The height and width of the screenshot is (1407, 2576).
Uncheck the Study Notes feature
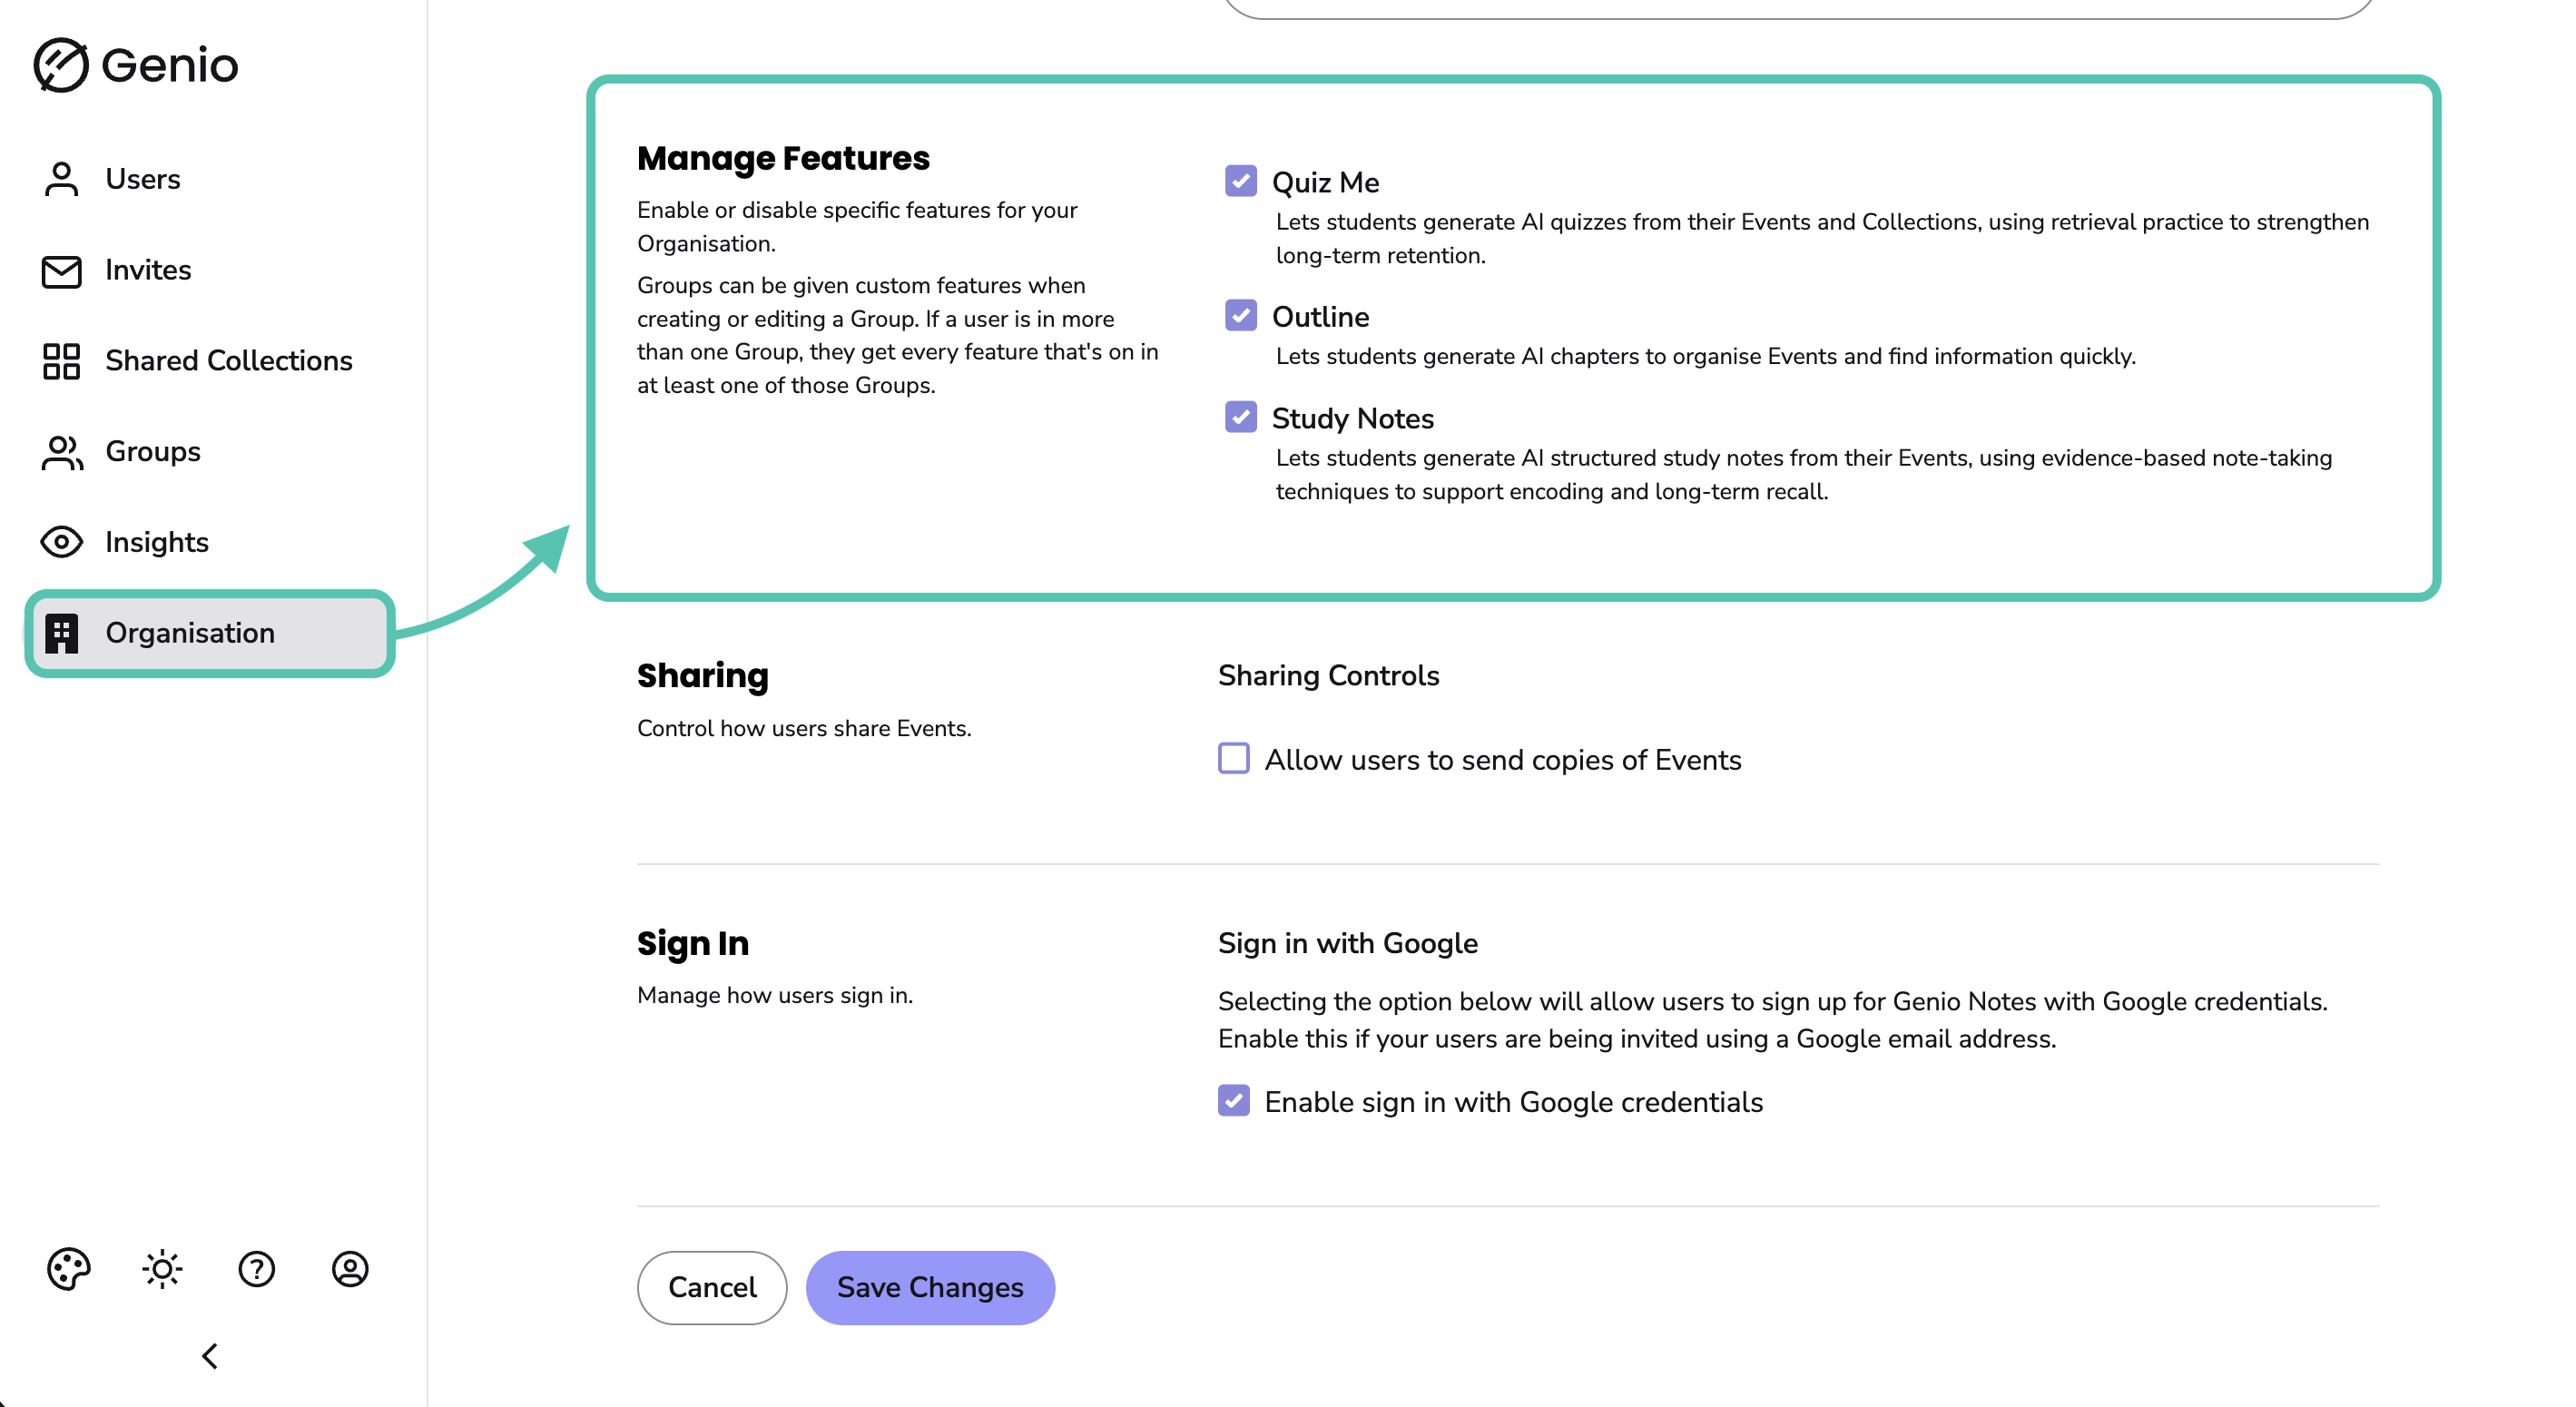click(1240, 417)
